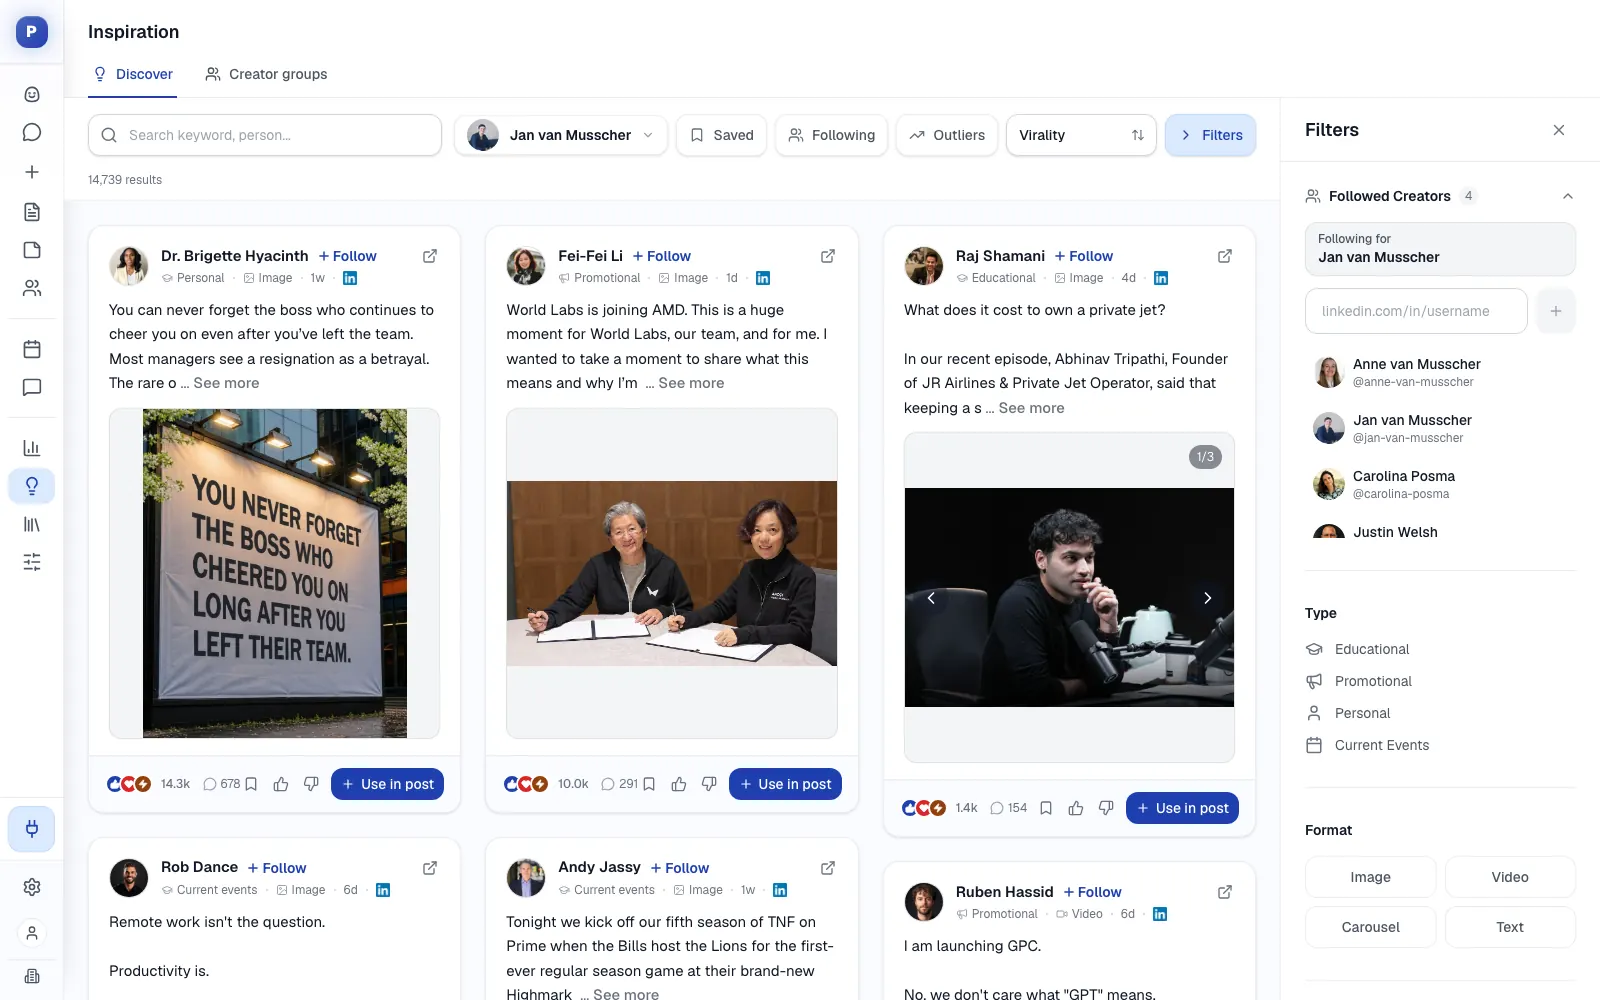Select the Video format filter

coord(1510,877)
